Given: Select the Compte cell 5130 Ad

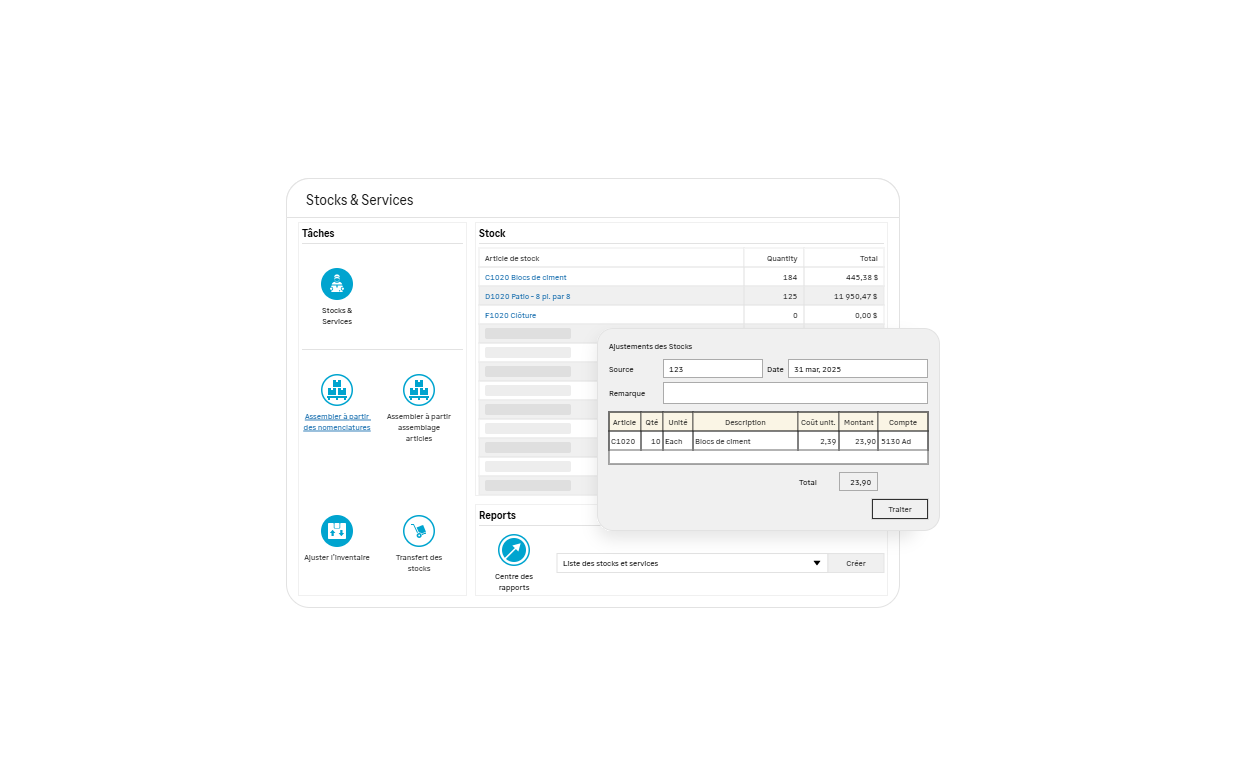Looking at the screenshot, I should click(x=902, y=441).
